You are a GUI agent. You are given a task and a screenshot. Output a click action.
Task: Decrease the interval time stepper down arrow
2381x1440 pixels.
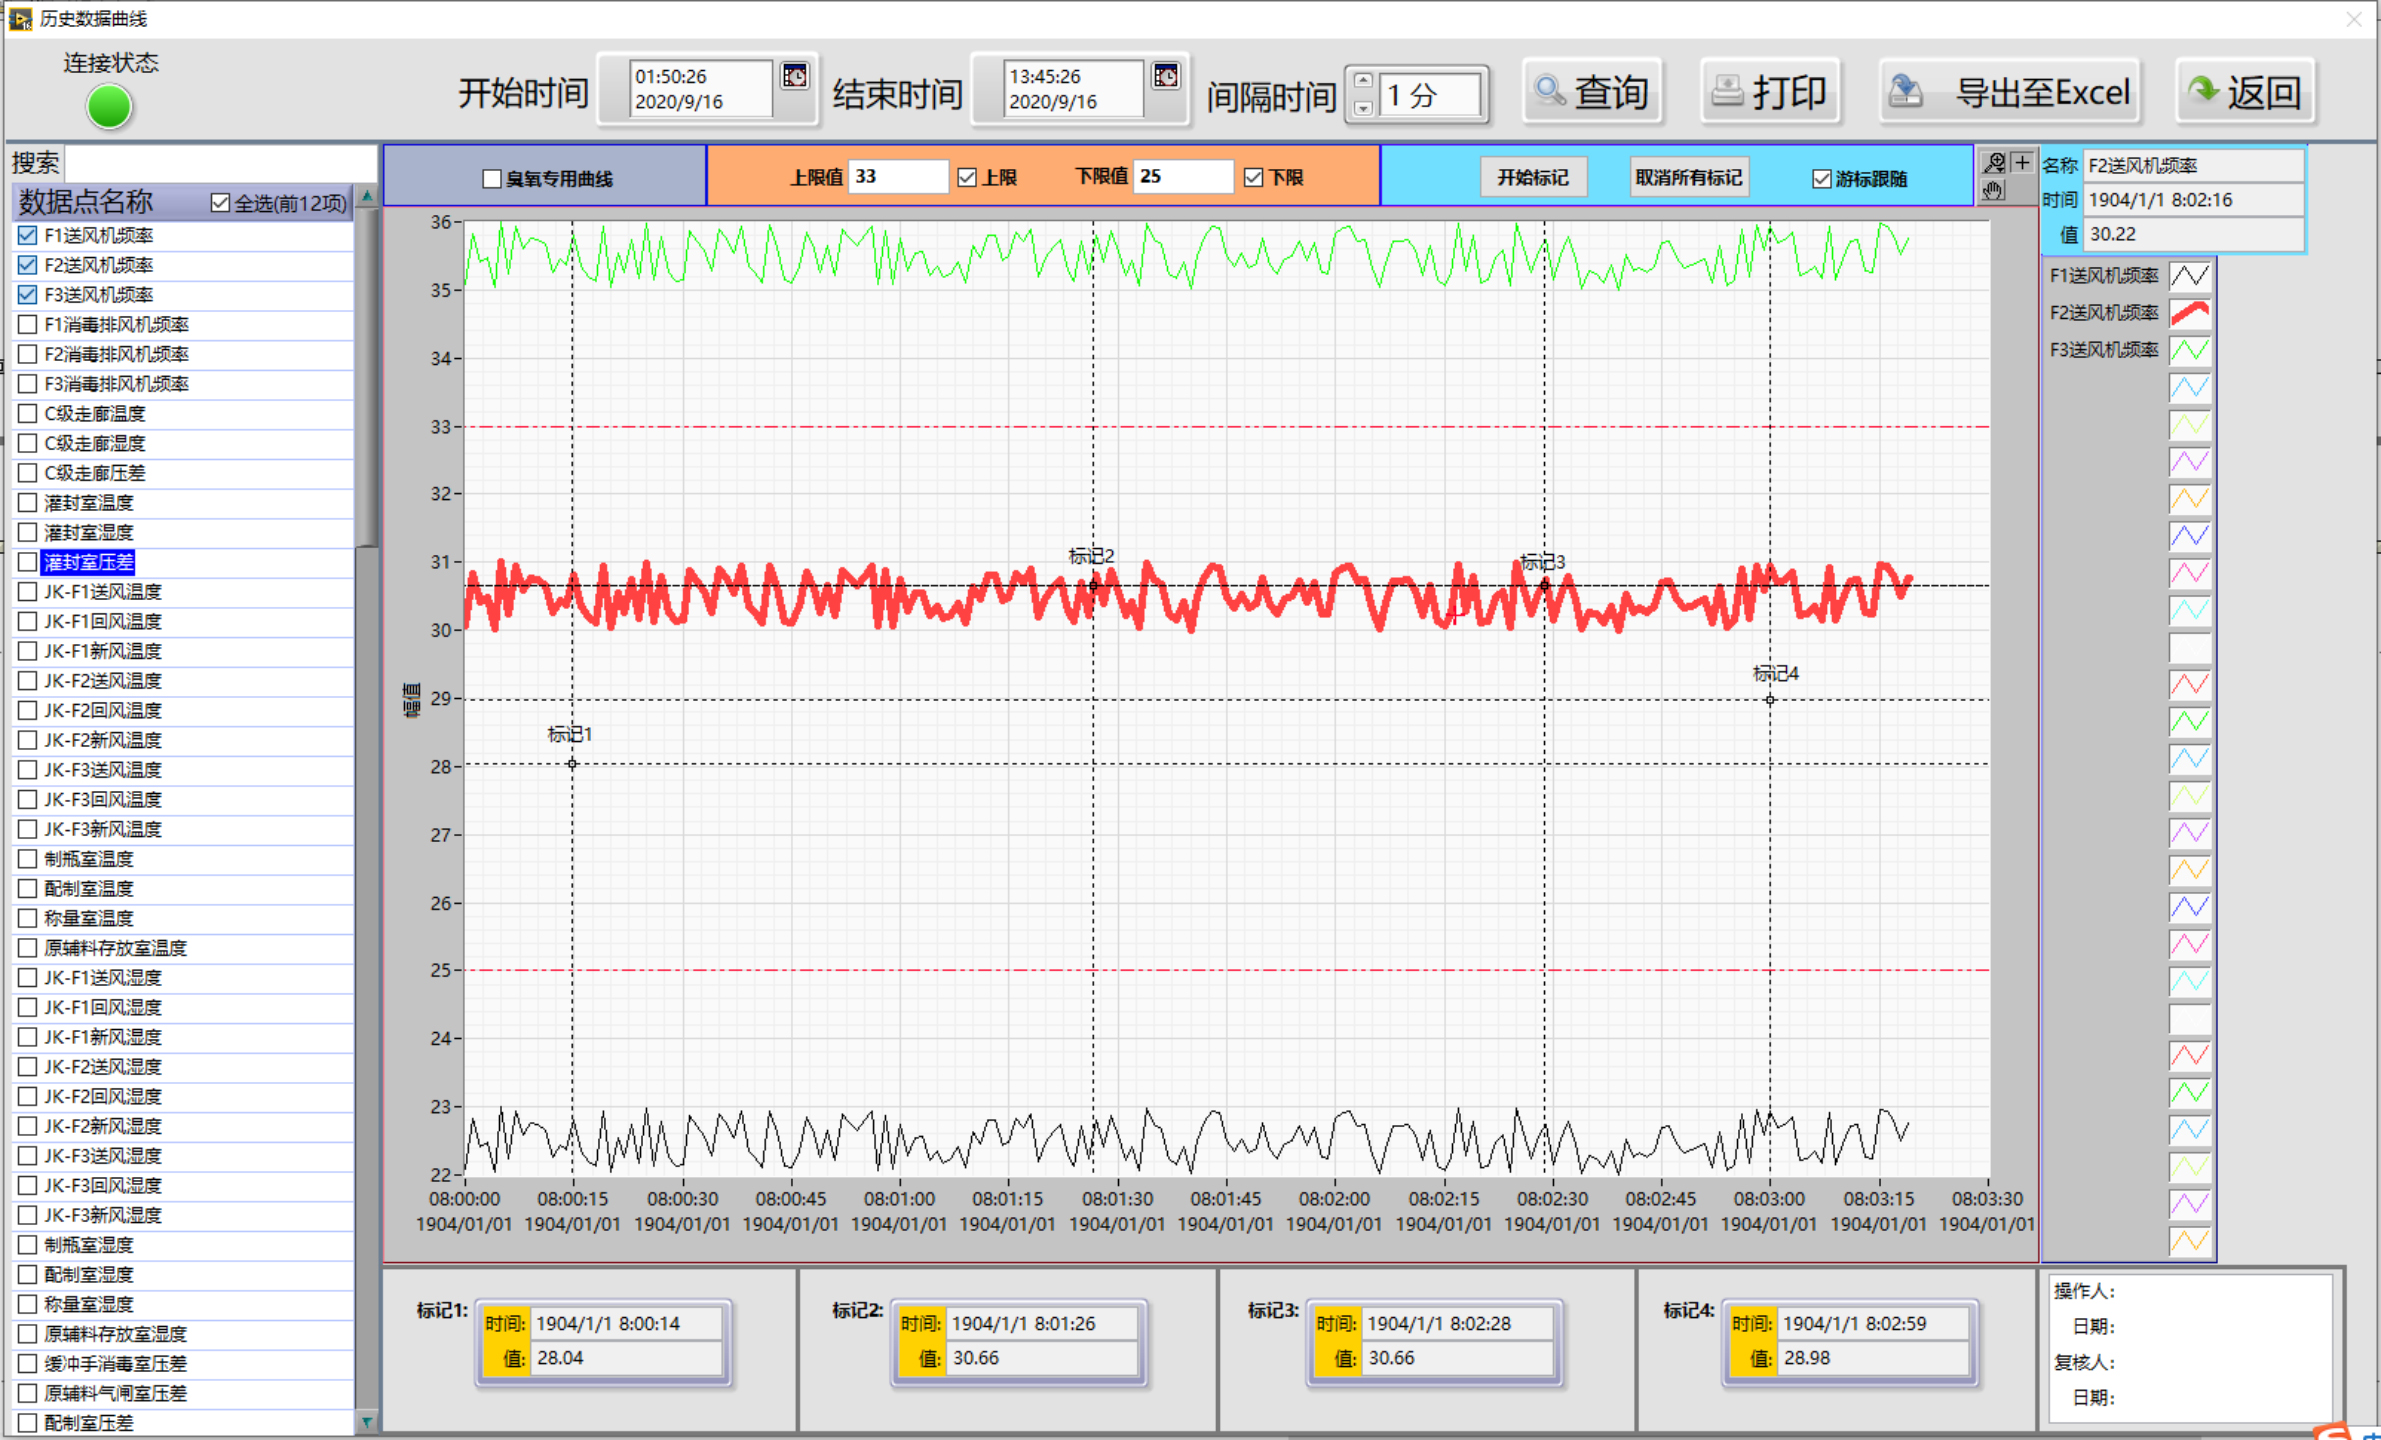point(1363,107)
